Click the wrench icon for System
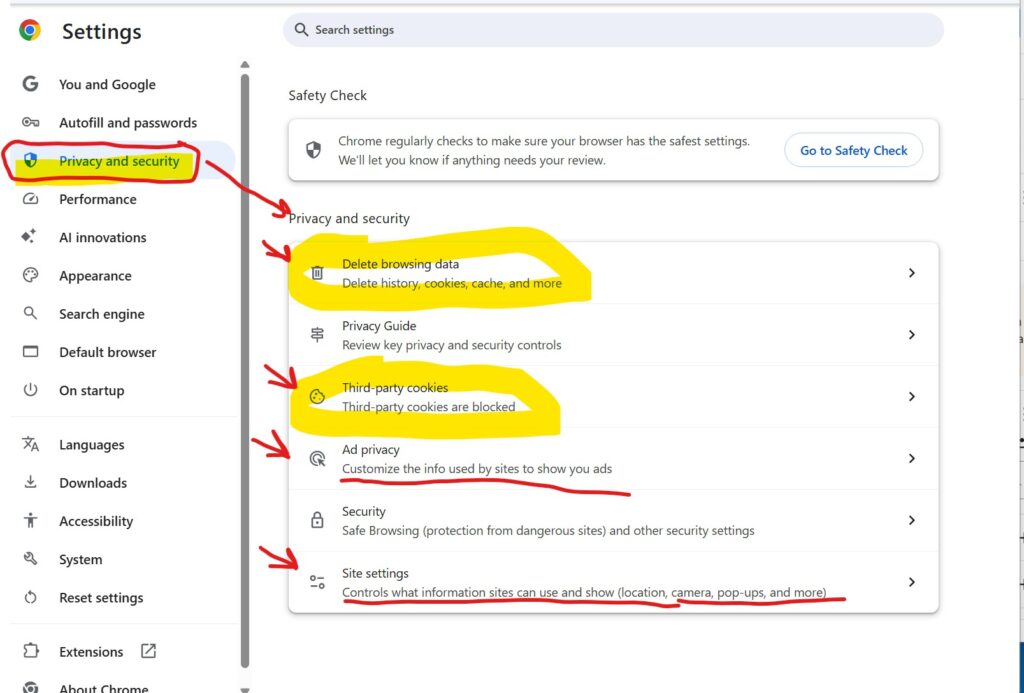 [30, 558]
